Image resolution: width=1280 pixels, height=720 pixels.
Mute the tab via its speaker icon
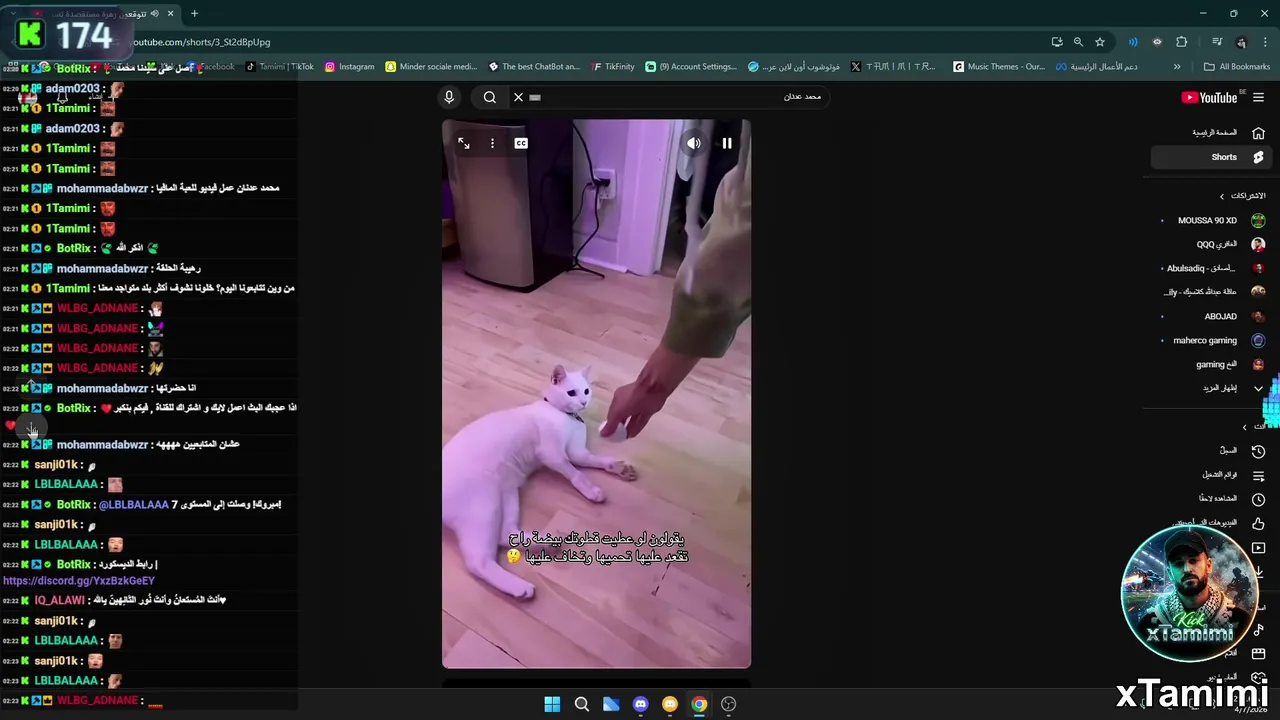point(154,14)
